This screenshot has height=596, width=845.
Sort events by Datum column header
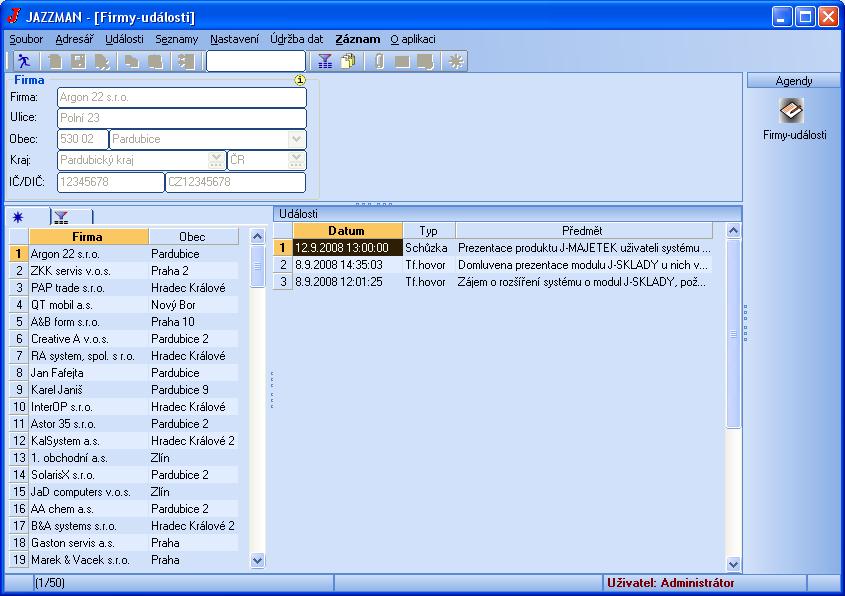(348, 231)
